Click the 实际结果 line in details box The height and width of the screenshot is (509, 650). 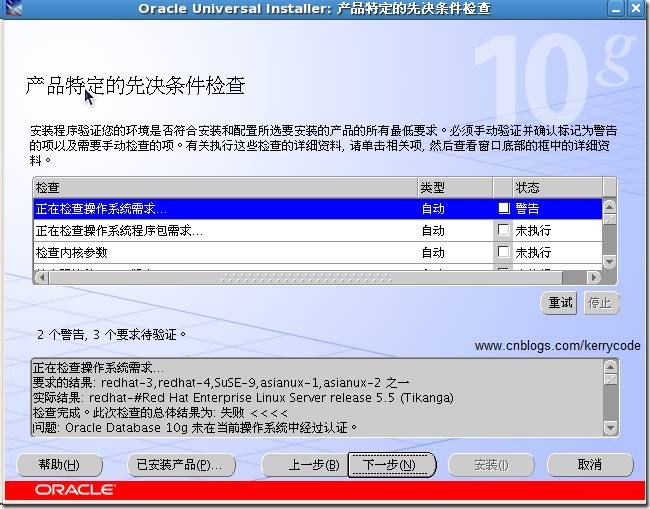coord(243,398)
